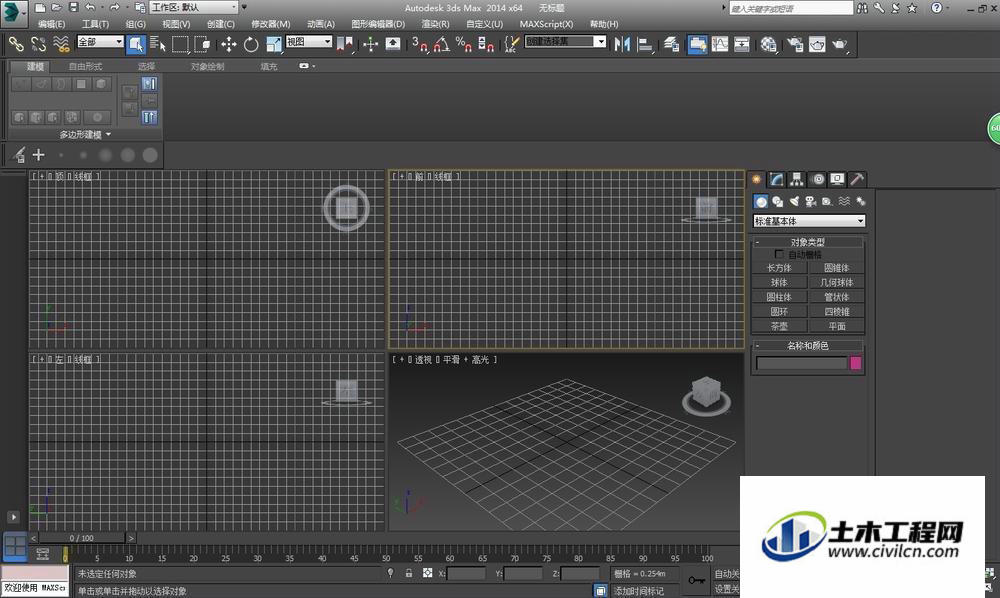
Task: Expand the 多边形建模 panel arrow
Action: pos(108,135)
